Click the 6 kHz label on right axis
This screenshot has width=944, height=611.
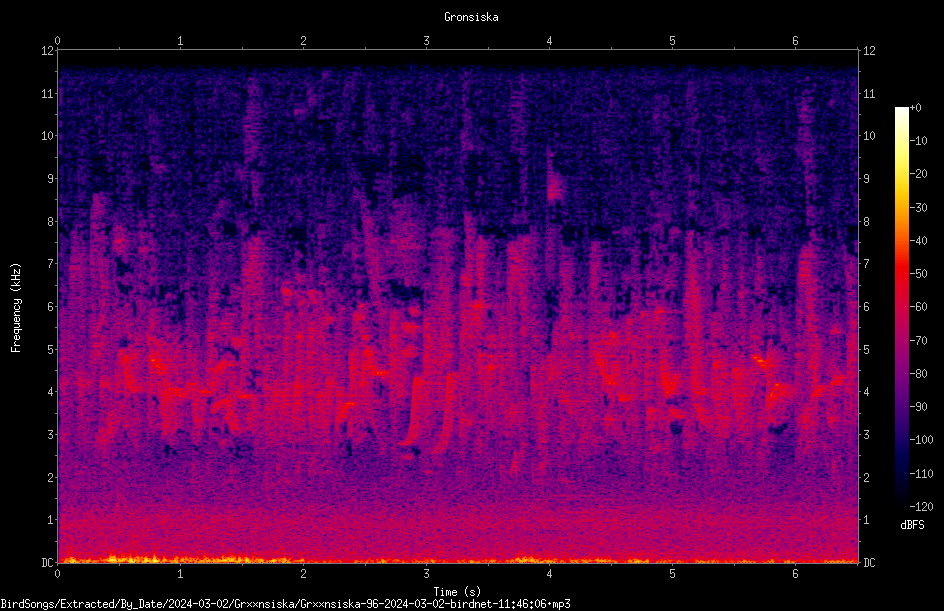click(866, 306)
